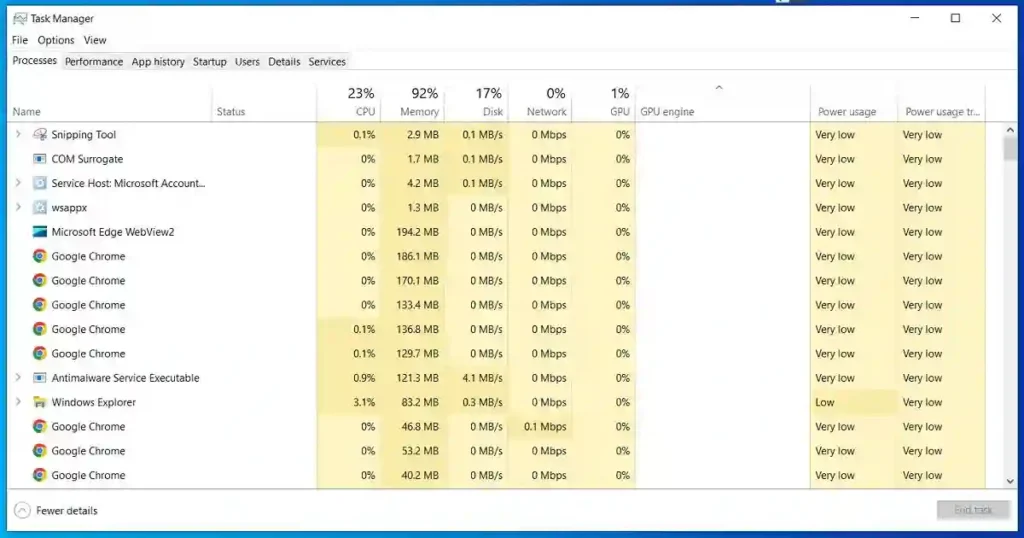Click the 3.1% CPU value
This screenshot has width=1024, height=538.
point(364,402)
